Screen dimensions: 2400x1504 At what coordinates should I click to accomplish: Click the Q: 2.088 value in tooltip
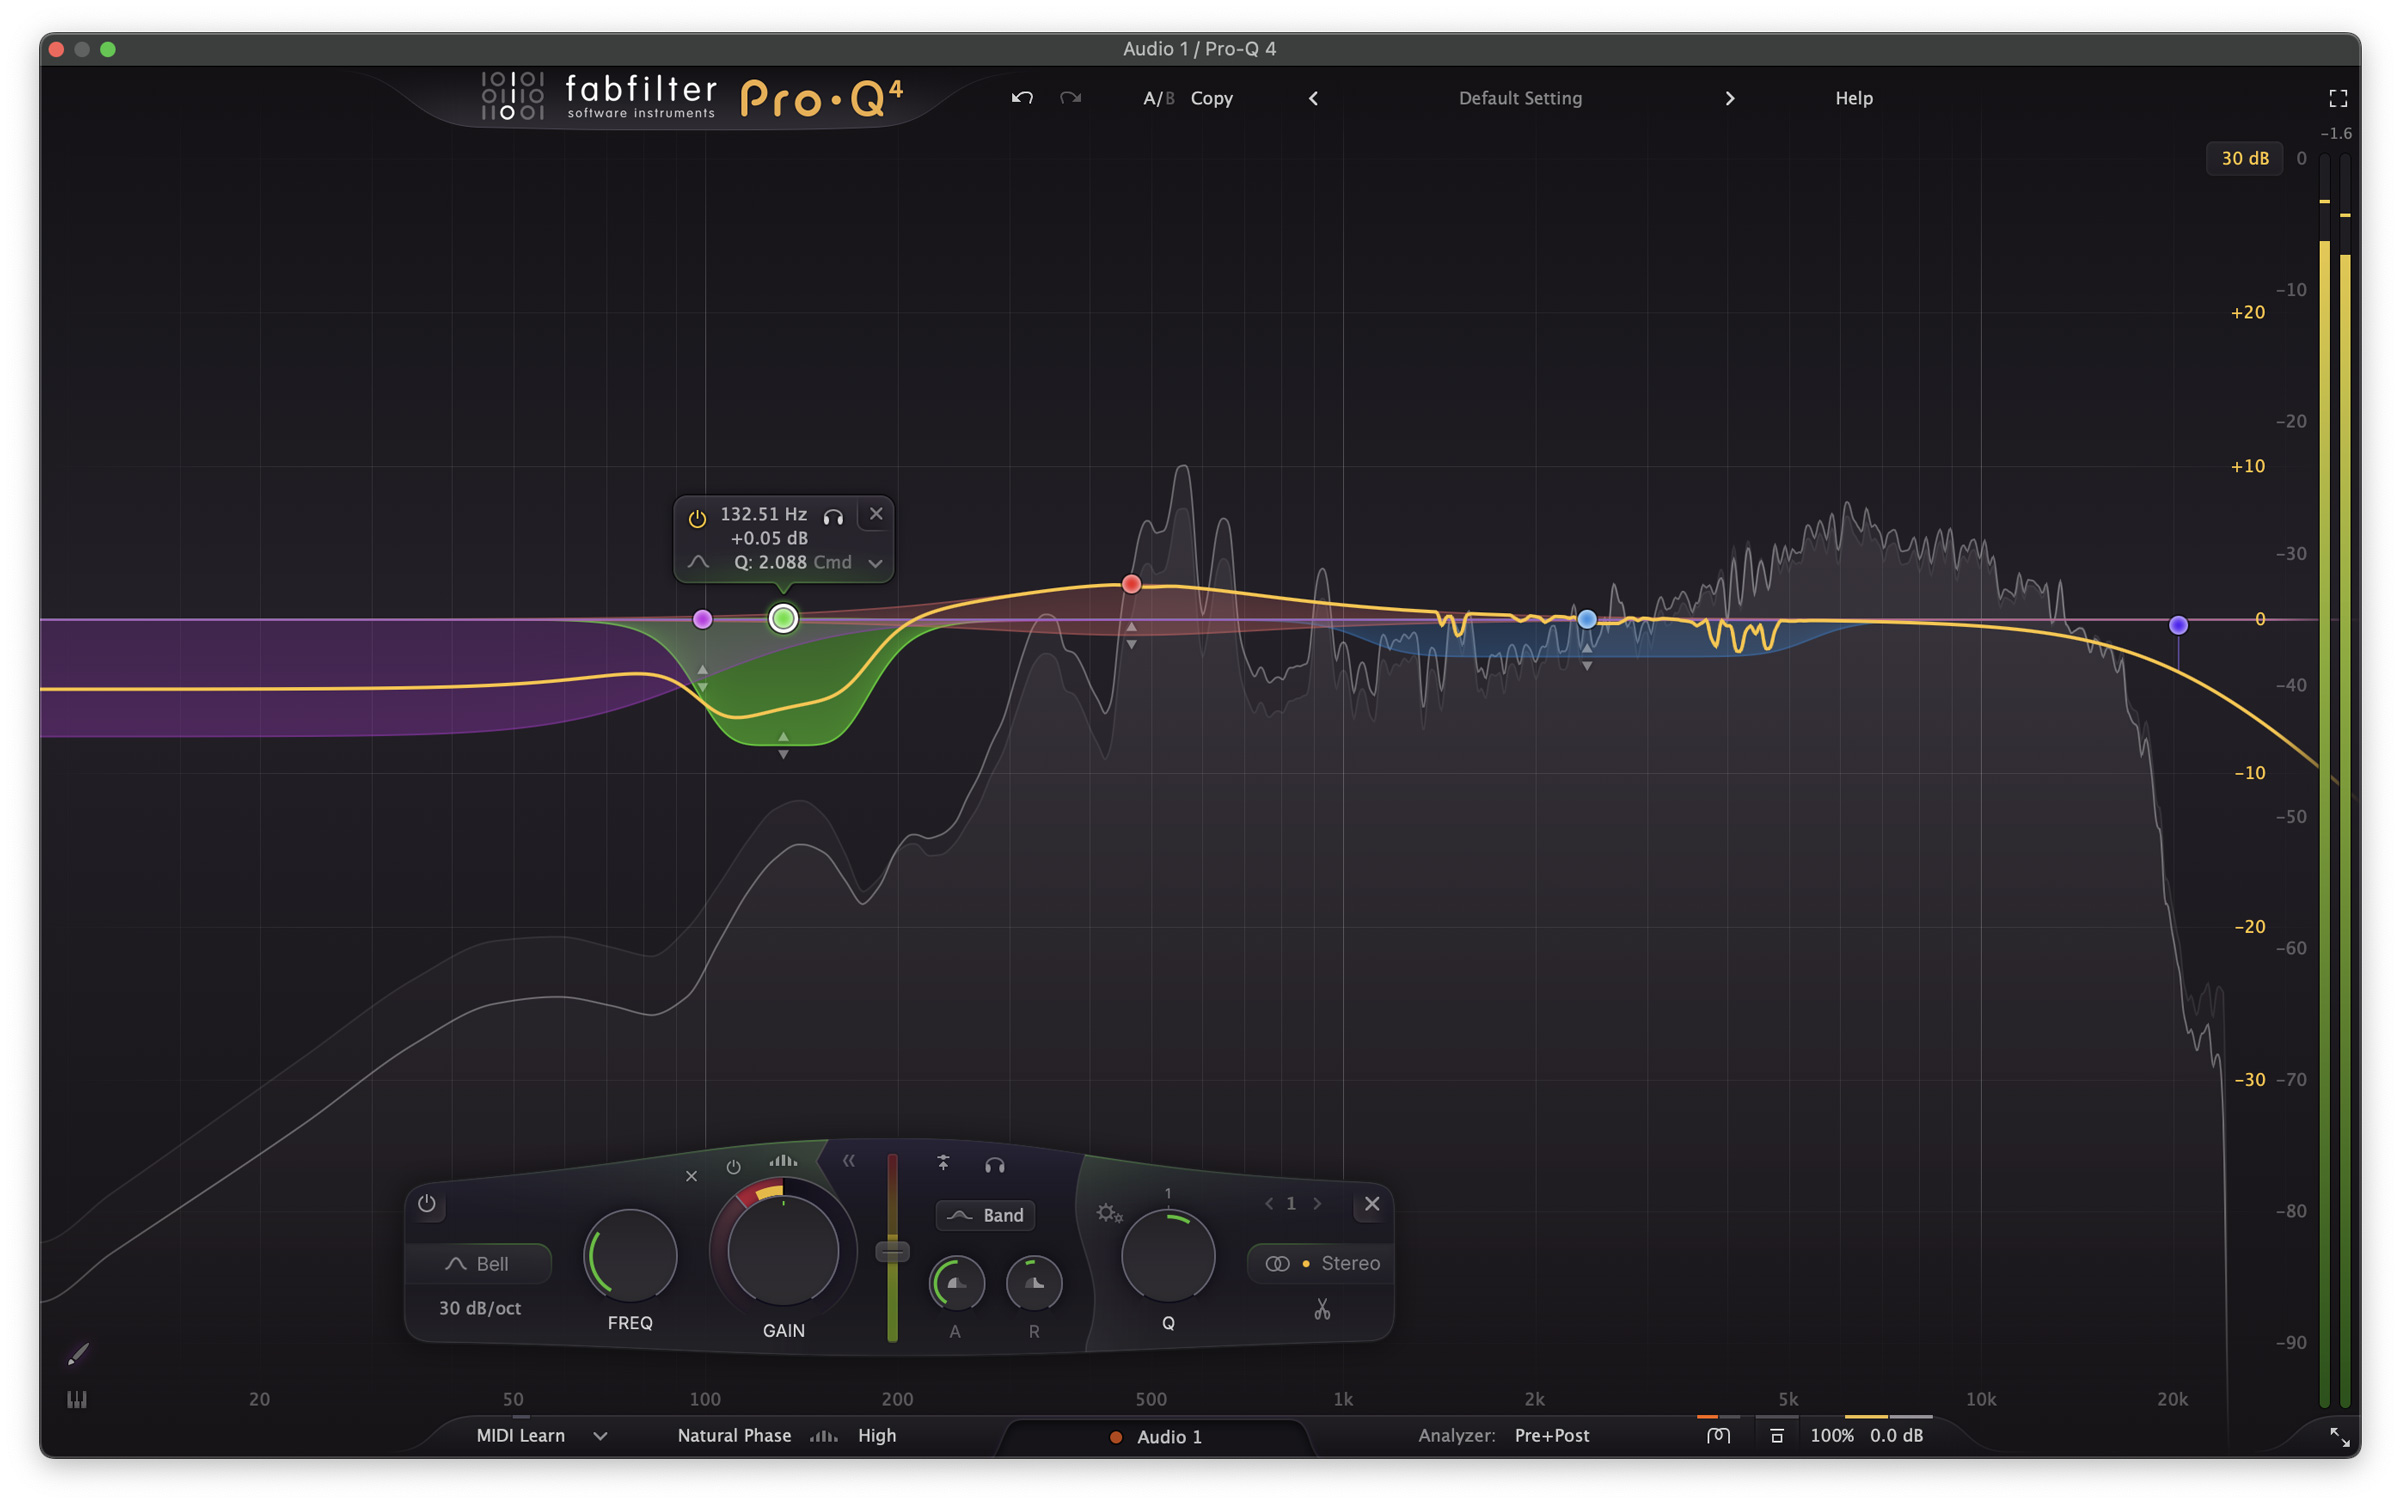click(770, 563)
